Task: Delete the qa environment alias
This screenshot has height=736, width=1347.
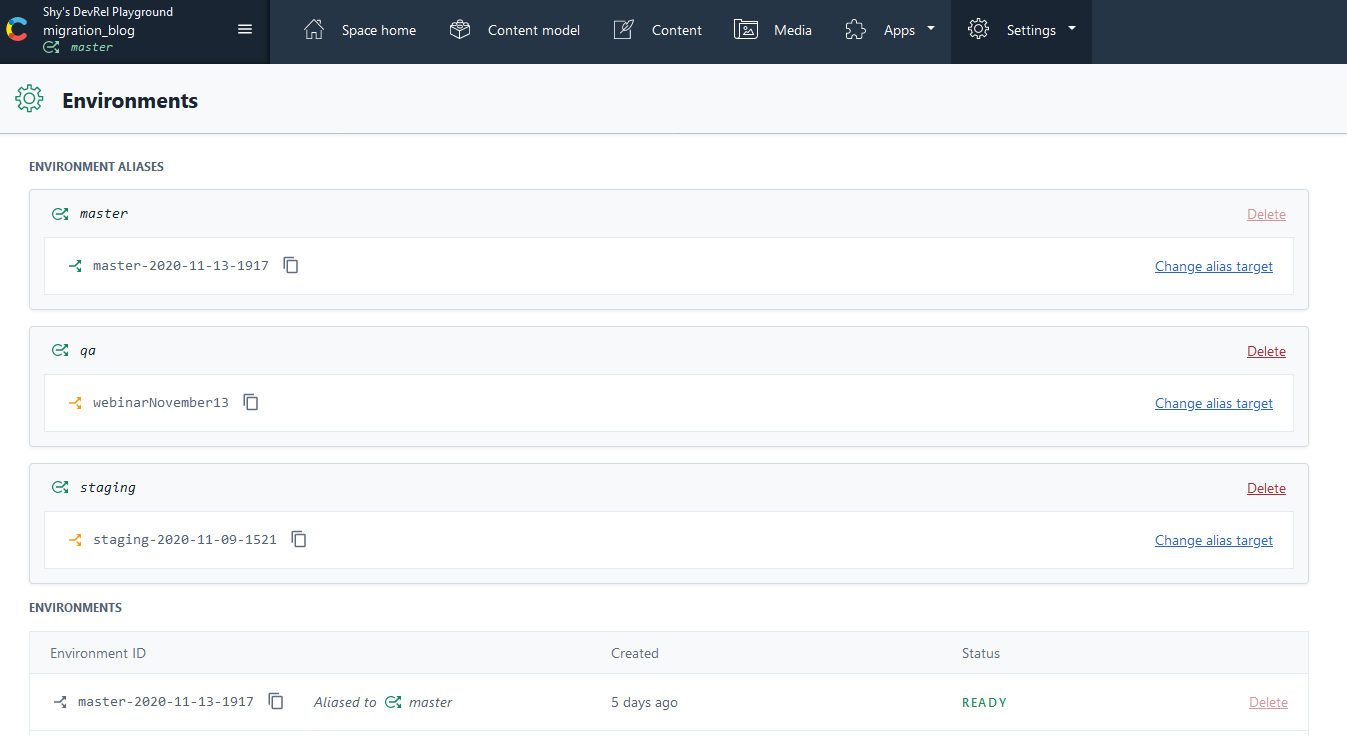Action: 1266,351
